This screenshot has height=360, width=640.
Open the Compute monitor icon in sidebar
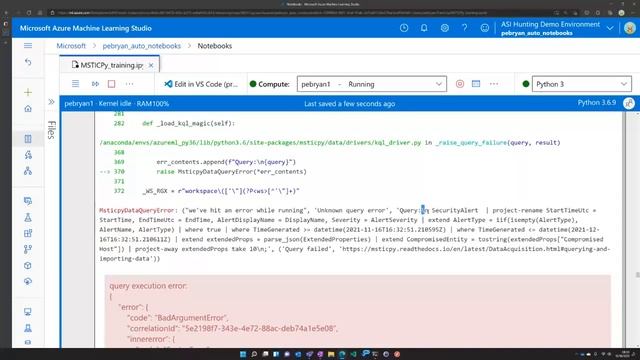[28, 312]
